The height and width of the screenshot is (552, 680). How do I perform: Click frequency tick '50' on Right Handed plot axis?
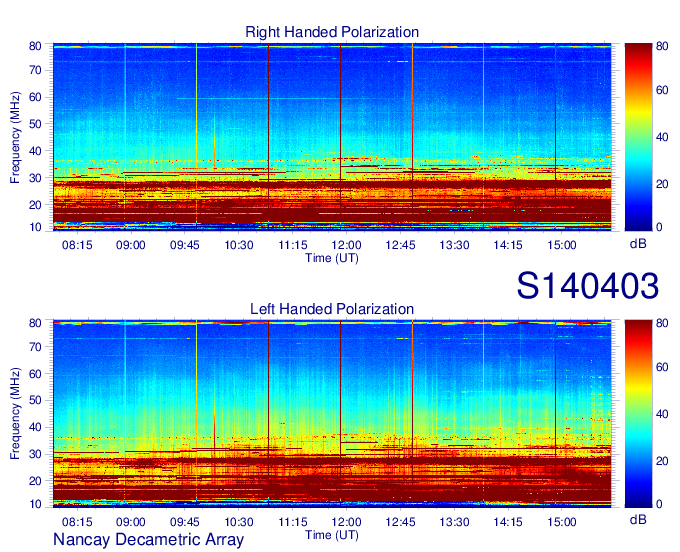[35, 124]
